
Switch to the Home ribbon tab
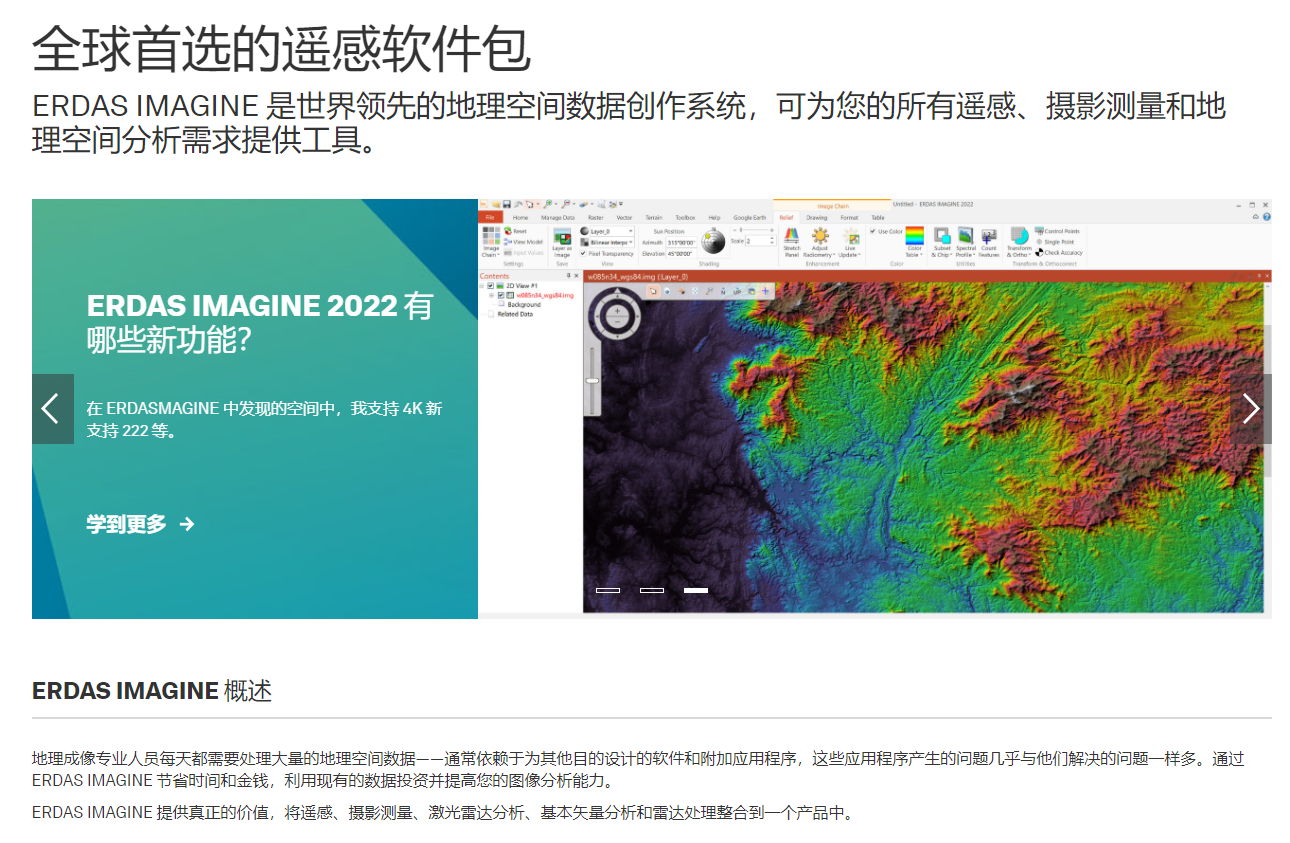(x=520, y=217)
